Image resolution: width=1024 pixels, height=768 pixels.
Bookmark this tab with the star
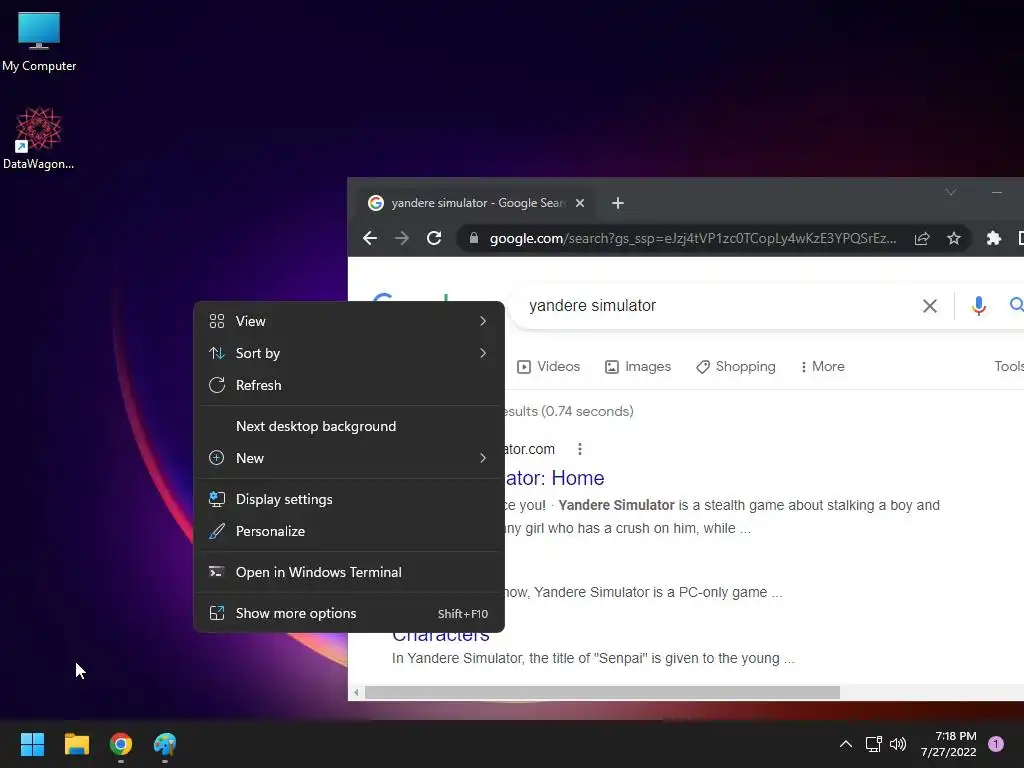coord(954,238)
